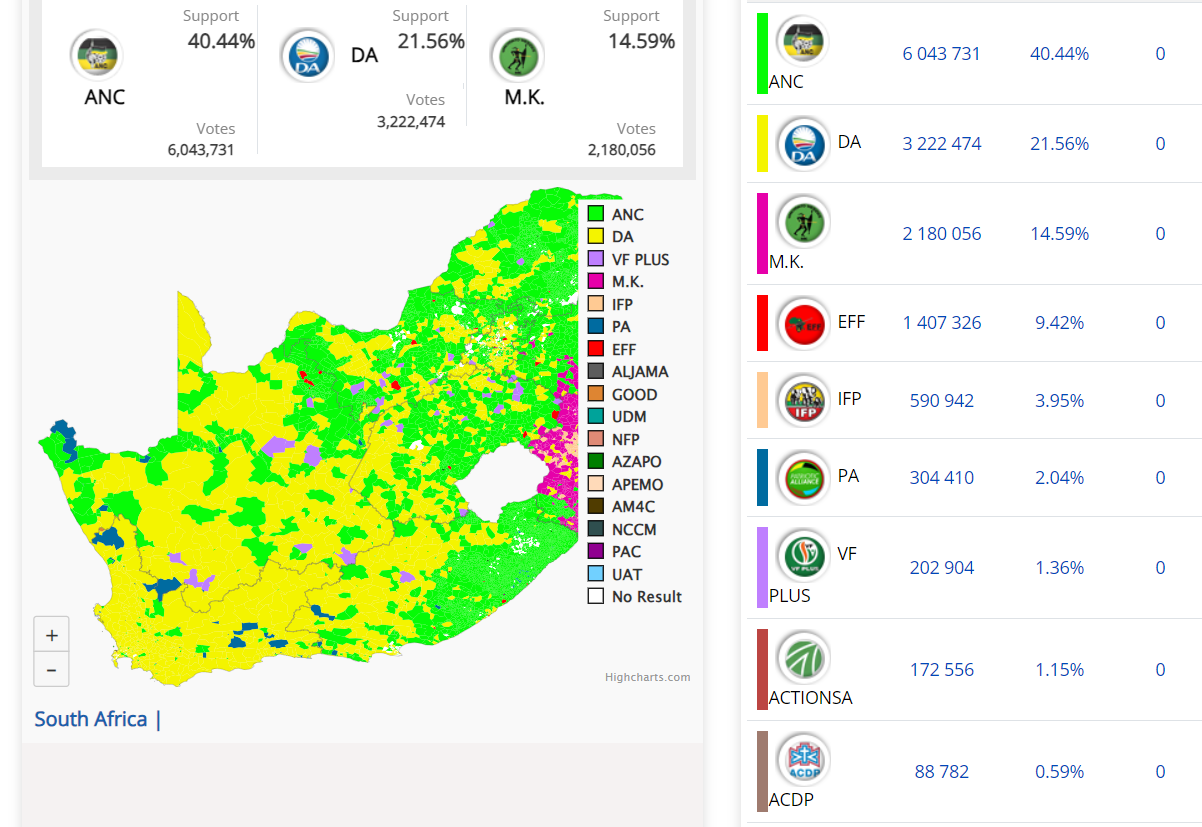
Task: Click DA vote count 3 222 474 in the table
Action: click(942, 144)
